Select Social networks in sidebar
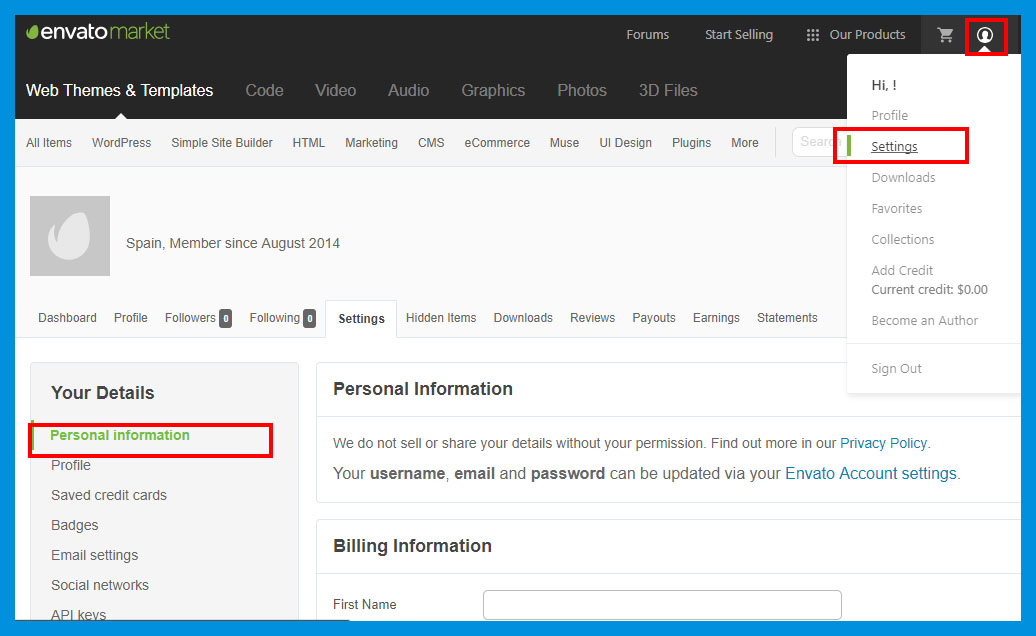This screenshot has height=636, width=1036. pyautogui.click(x=100, y=585)
